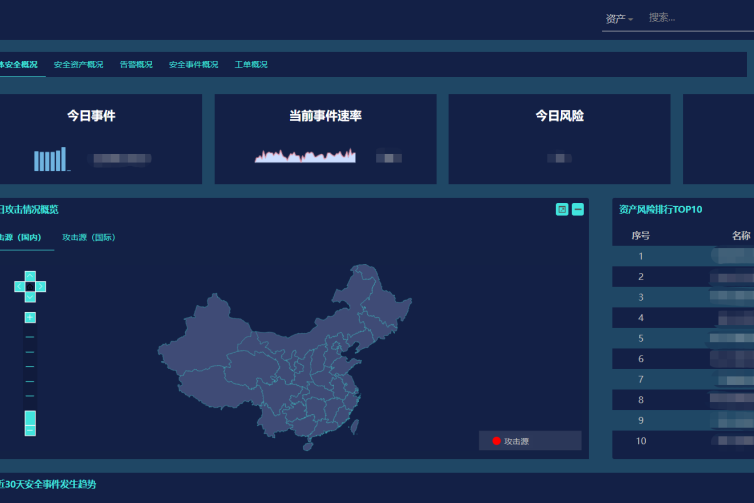Switch map to 攻击源（国际）
The height and width of the screenshot is (503, 754).
pos(89,237)
